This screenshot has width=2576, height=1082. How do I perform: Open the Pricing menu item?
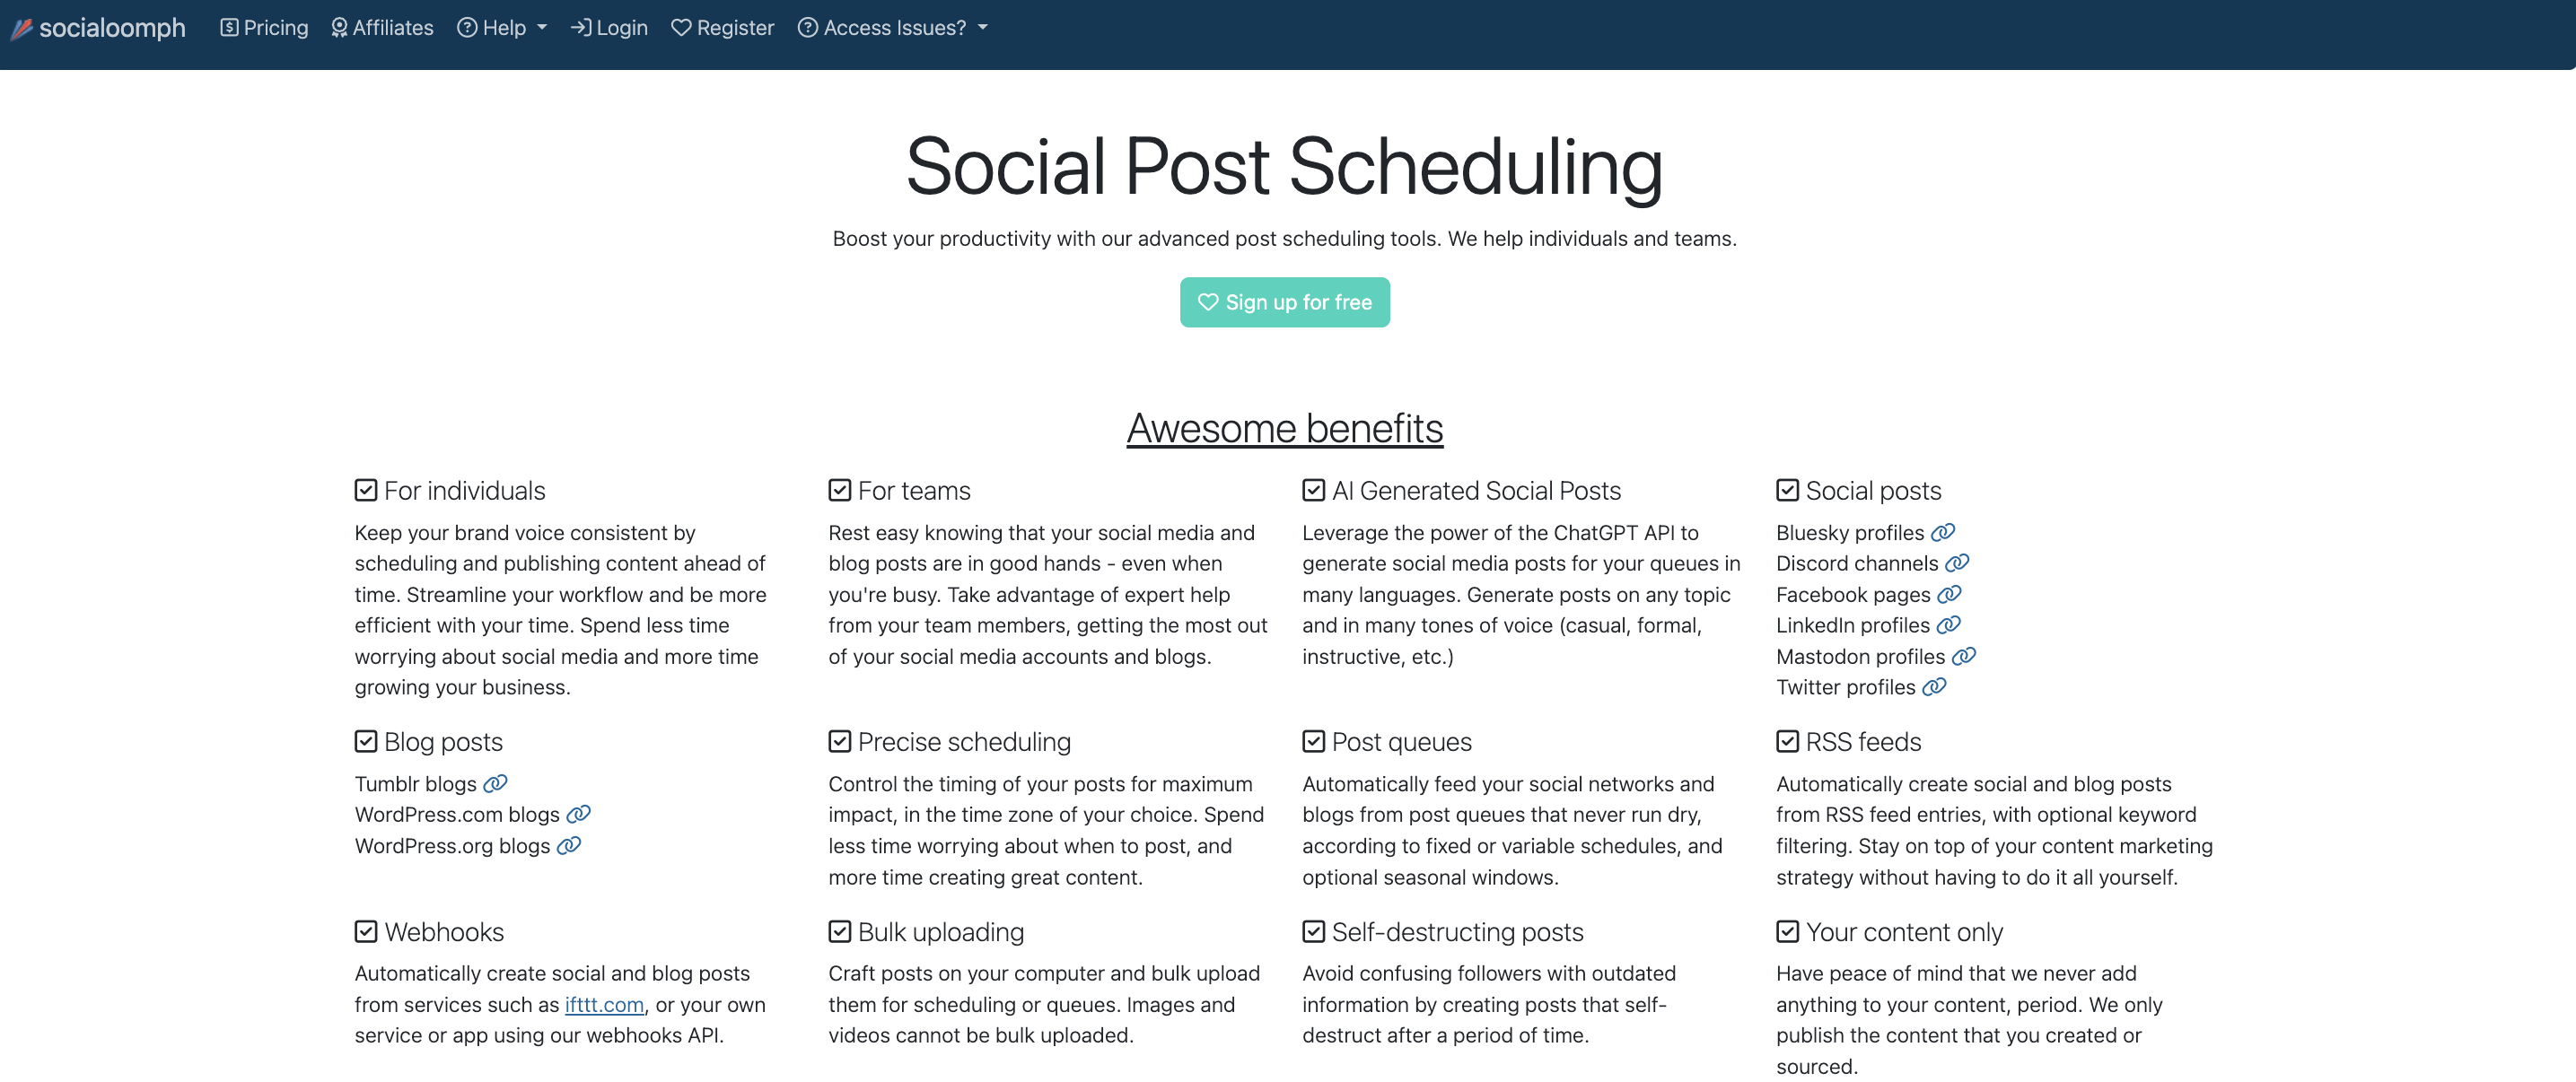[x=263, y=28]
